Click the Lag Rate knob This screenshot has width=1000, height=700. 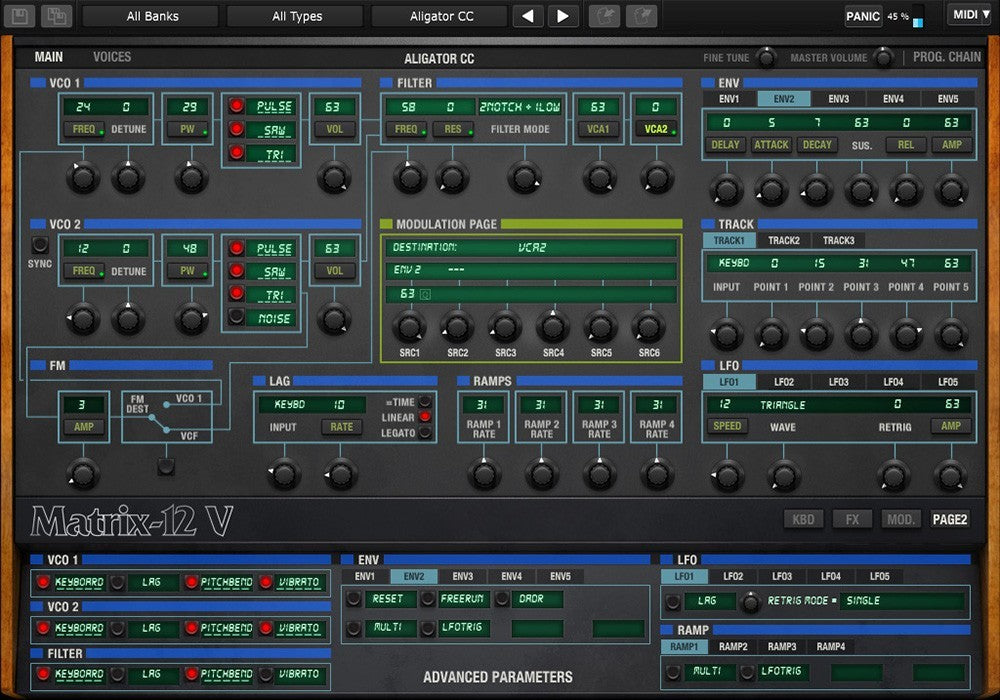point(341,474)
